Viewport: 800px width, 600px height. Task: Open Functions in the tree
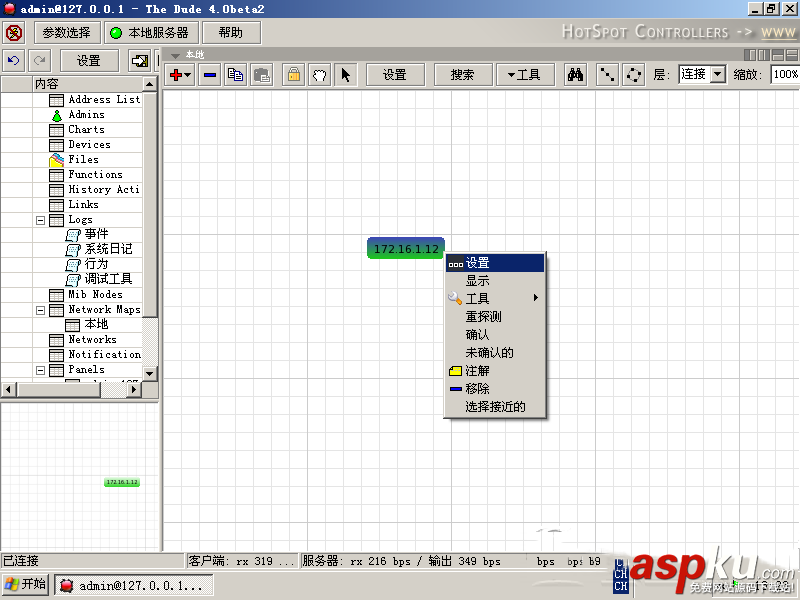click(x=95, y=174)
